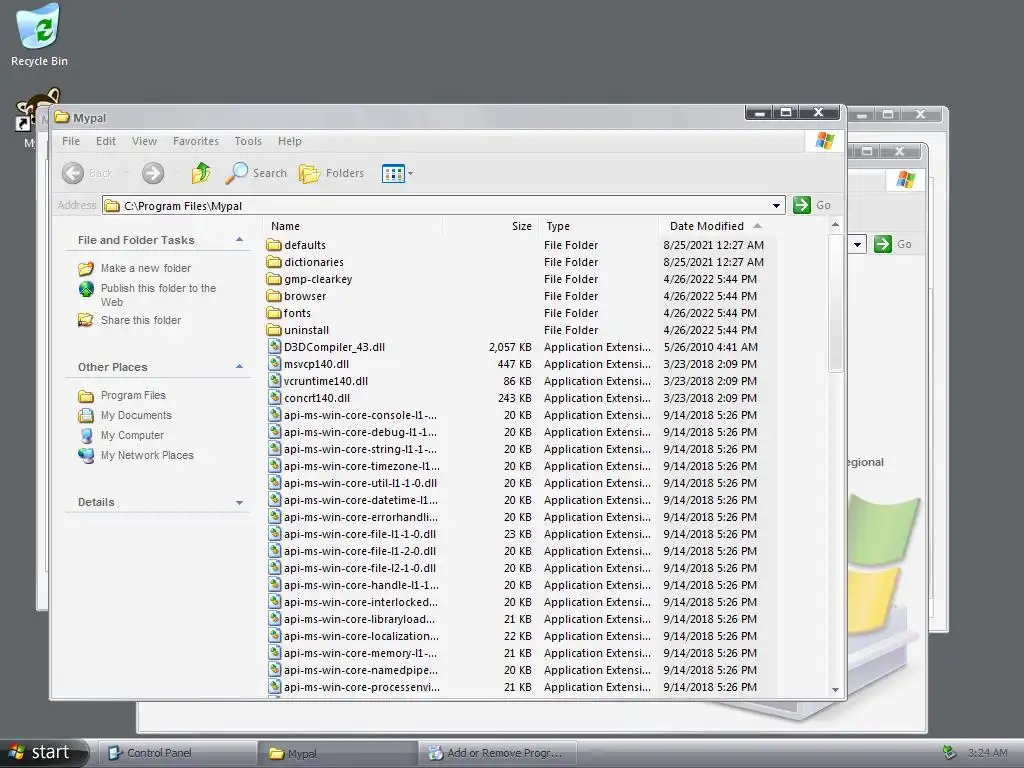Screen dimensions: 1024x768
Task: Select the gmp-clearkey folder icon
Action: pyautogui.click(x=274, y=279)
